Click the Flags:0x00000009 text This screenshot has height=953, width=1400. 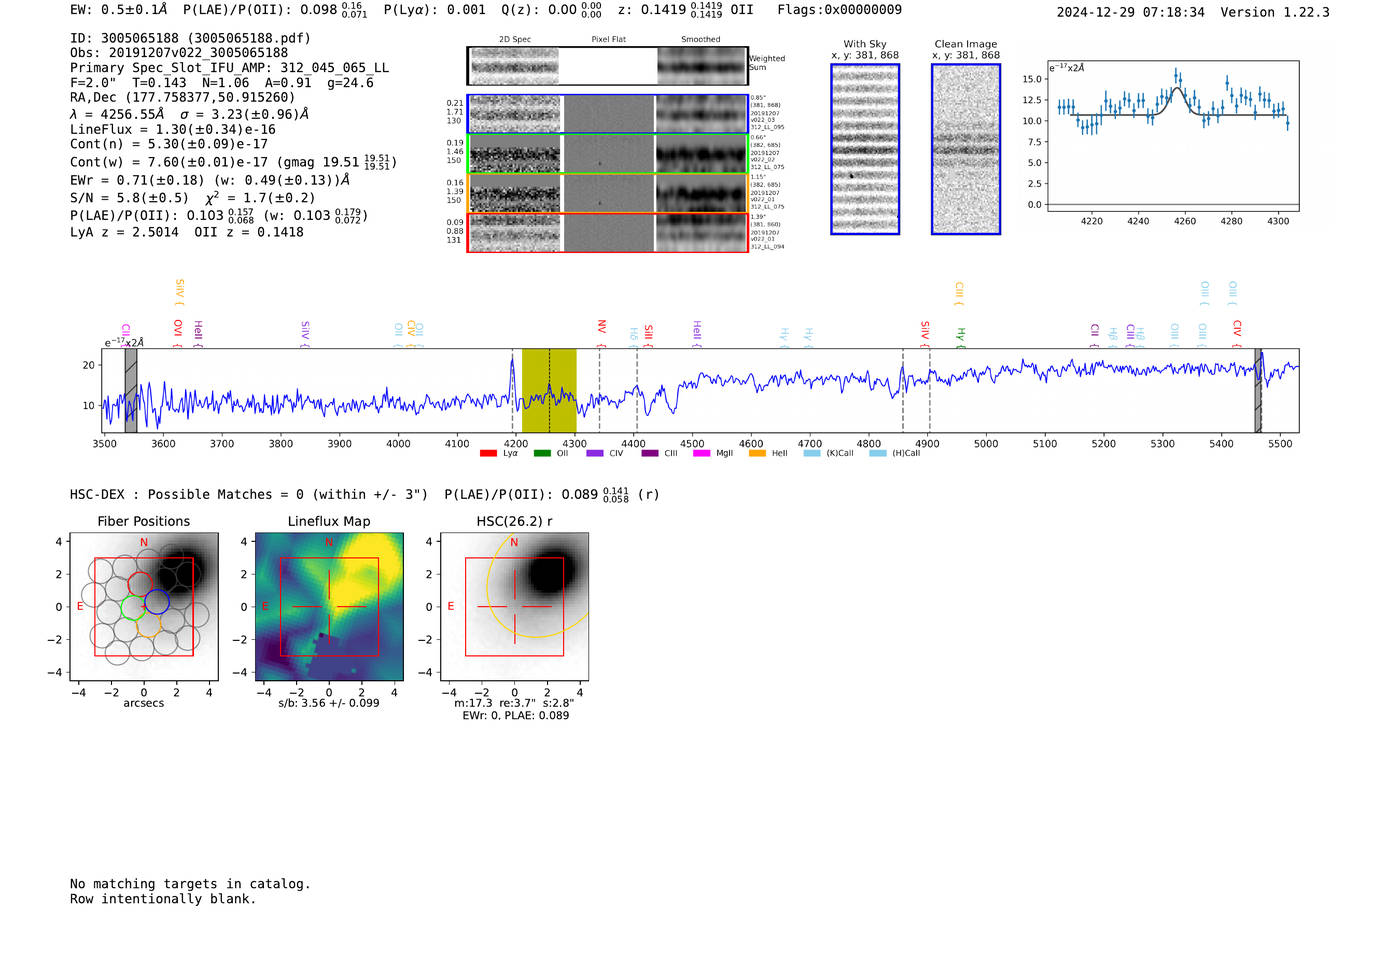(x=839, y=10)
